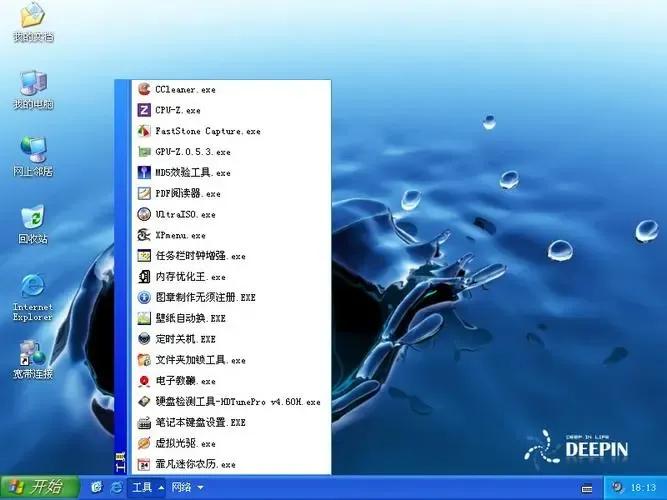Screen dimensions: 667x500
Task: Click the XPmenu.exe icon
Action: [x=144, y=235]
